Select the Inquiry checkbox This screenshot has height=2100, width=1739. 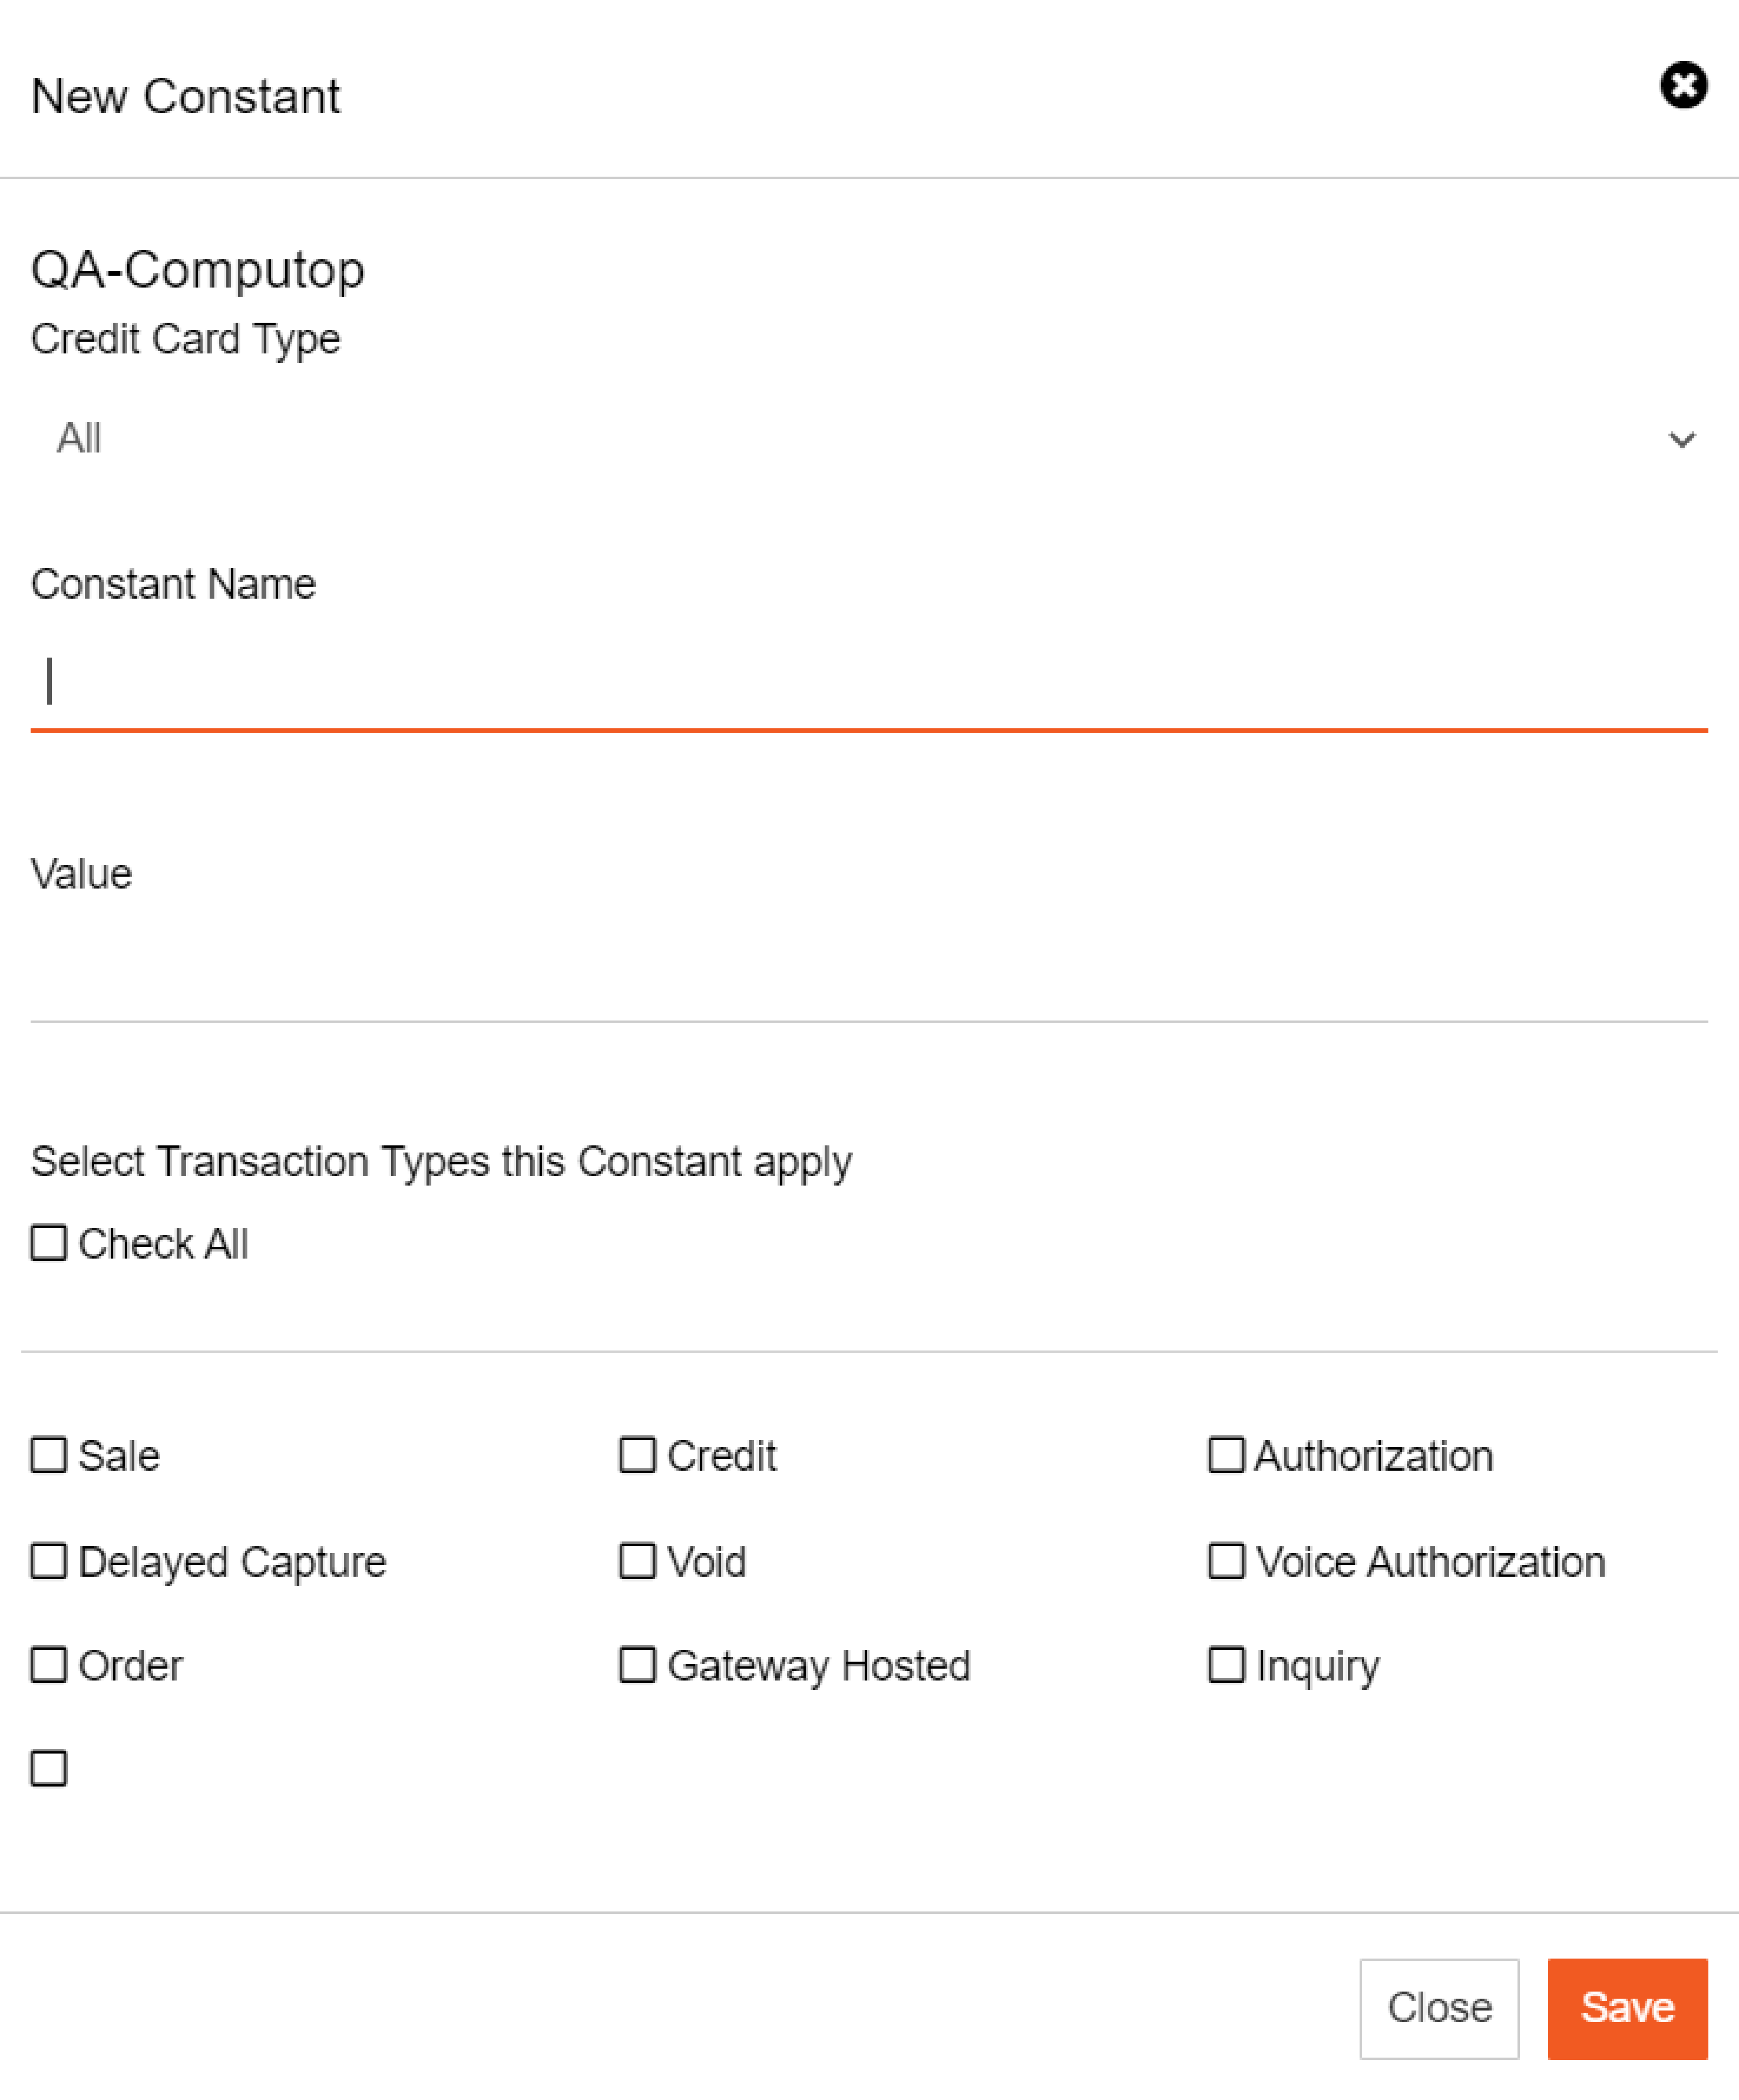[x=1226, y=1665]
